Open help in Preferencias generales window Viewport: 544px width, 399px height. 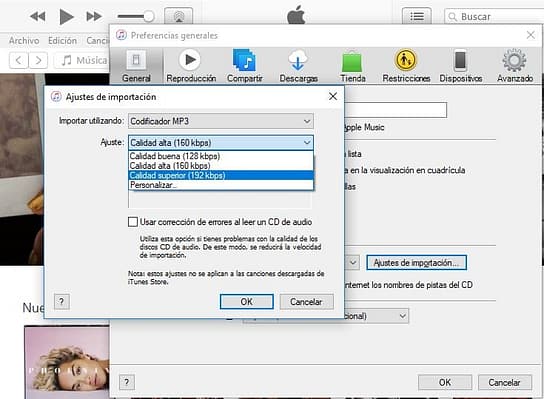coord(127,382)
